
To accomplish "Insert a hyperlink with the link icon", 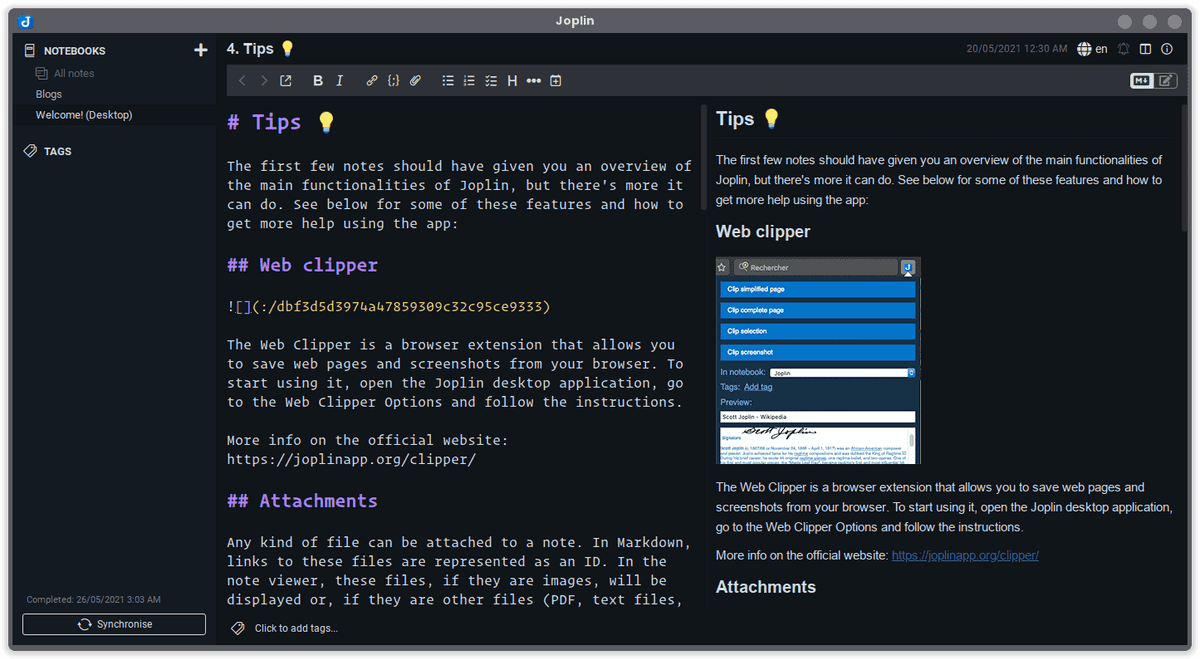I will [x=372, y=81].
